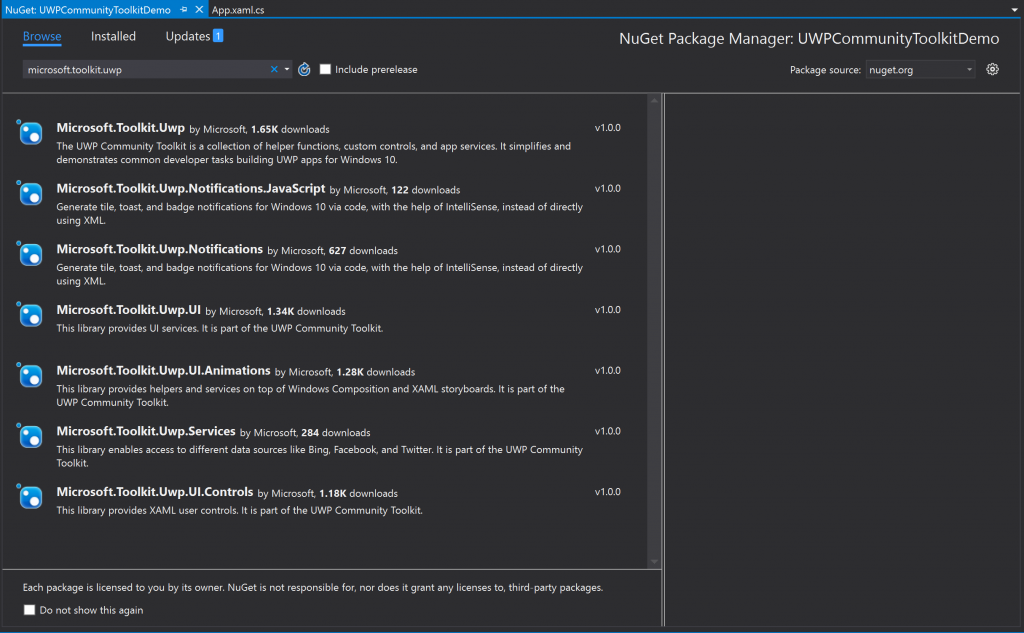Click the Bing, Facebook, and Twitter description text
The height and width of the screenshot is (633, 1024).
coord(319,456)
